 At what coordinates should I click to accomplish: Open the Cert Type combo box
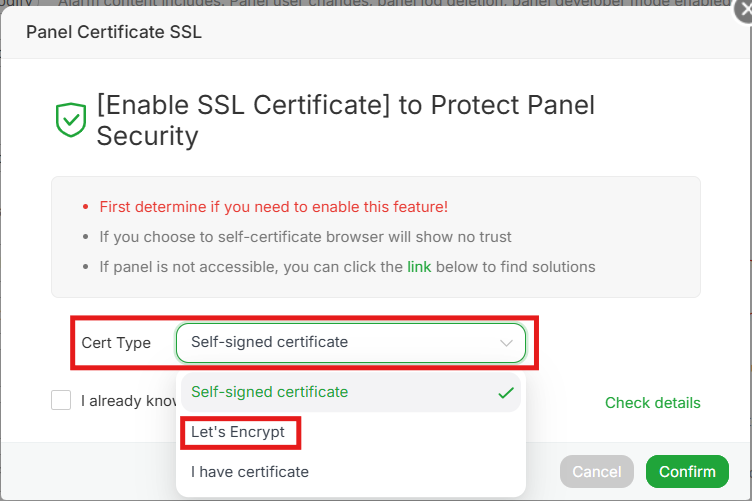[350, 342]
